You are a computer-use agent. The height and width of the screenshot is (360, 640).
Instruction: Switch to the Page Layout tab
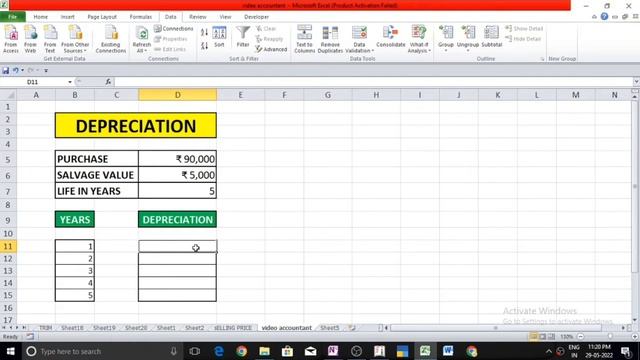[x=102, y=17]
